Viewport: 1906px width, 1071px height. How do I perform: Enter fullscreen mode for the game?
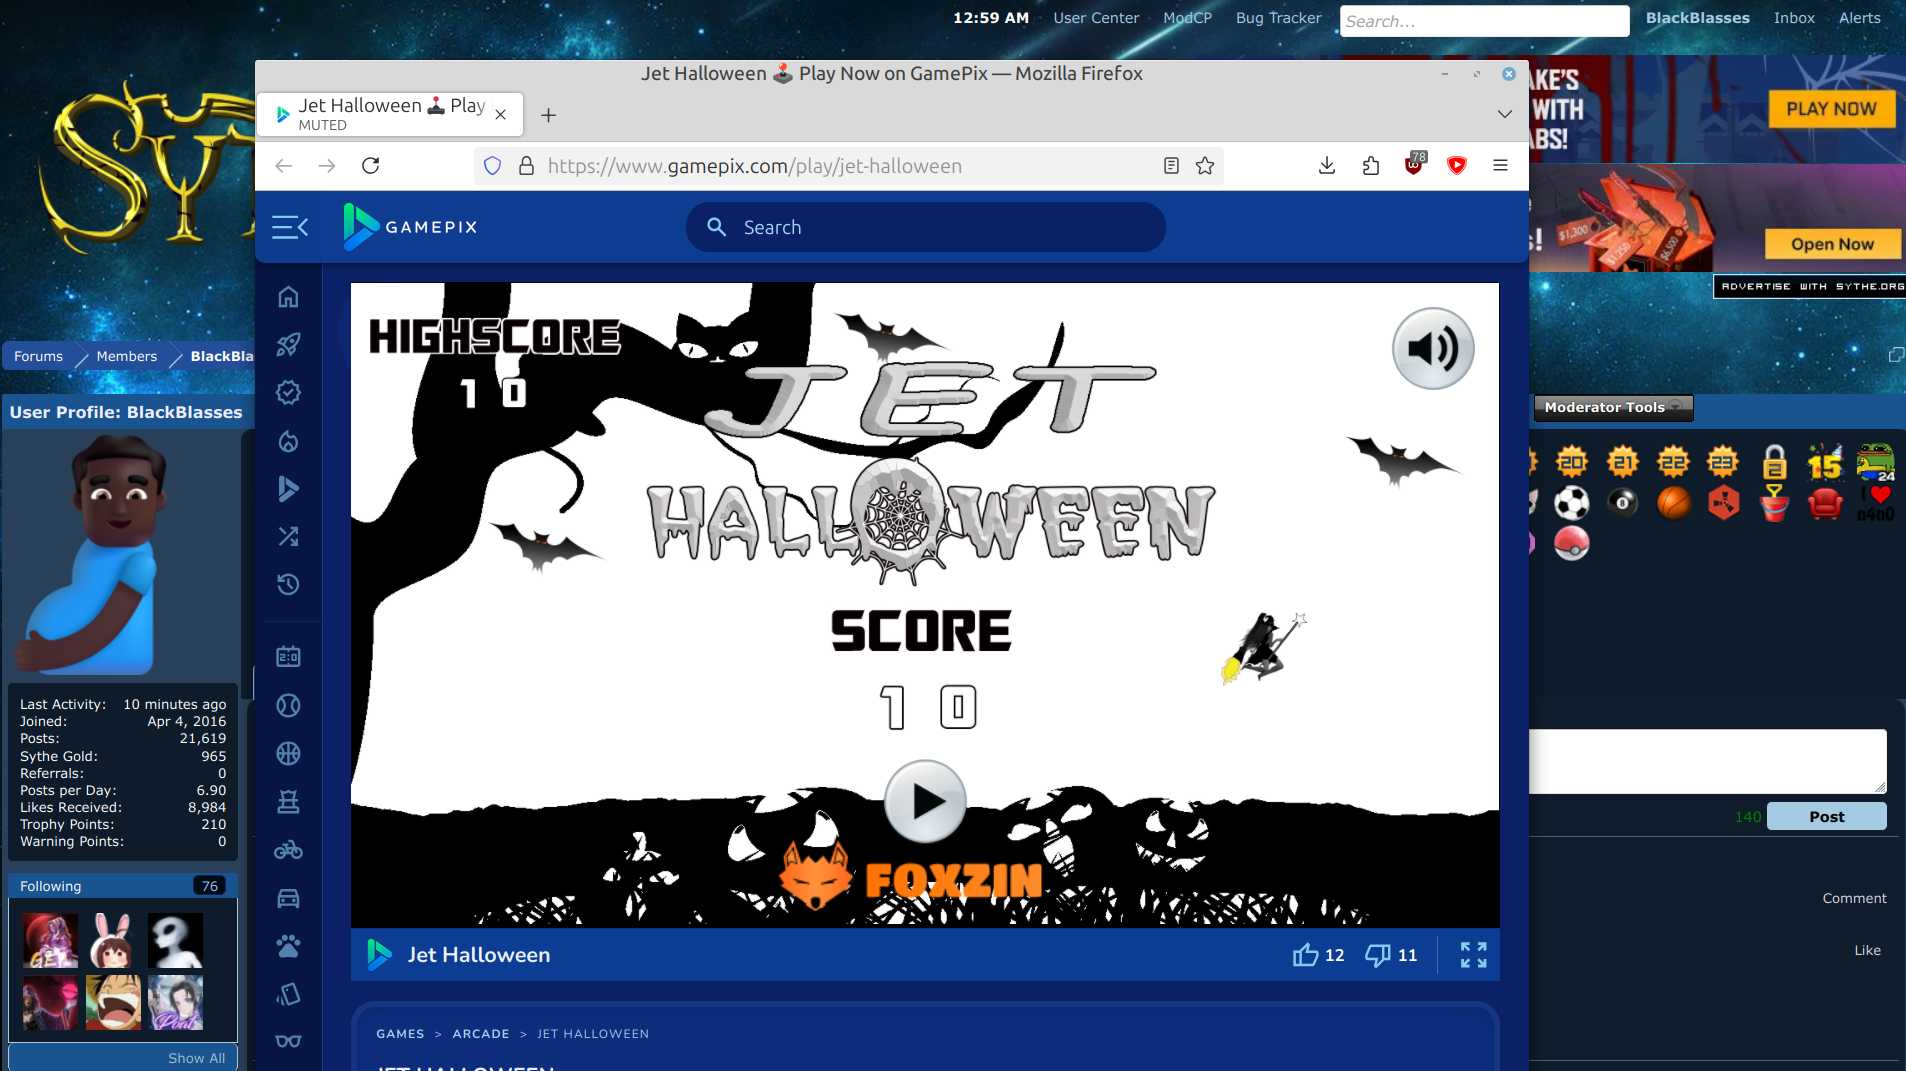point(1473,955)
